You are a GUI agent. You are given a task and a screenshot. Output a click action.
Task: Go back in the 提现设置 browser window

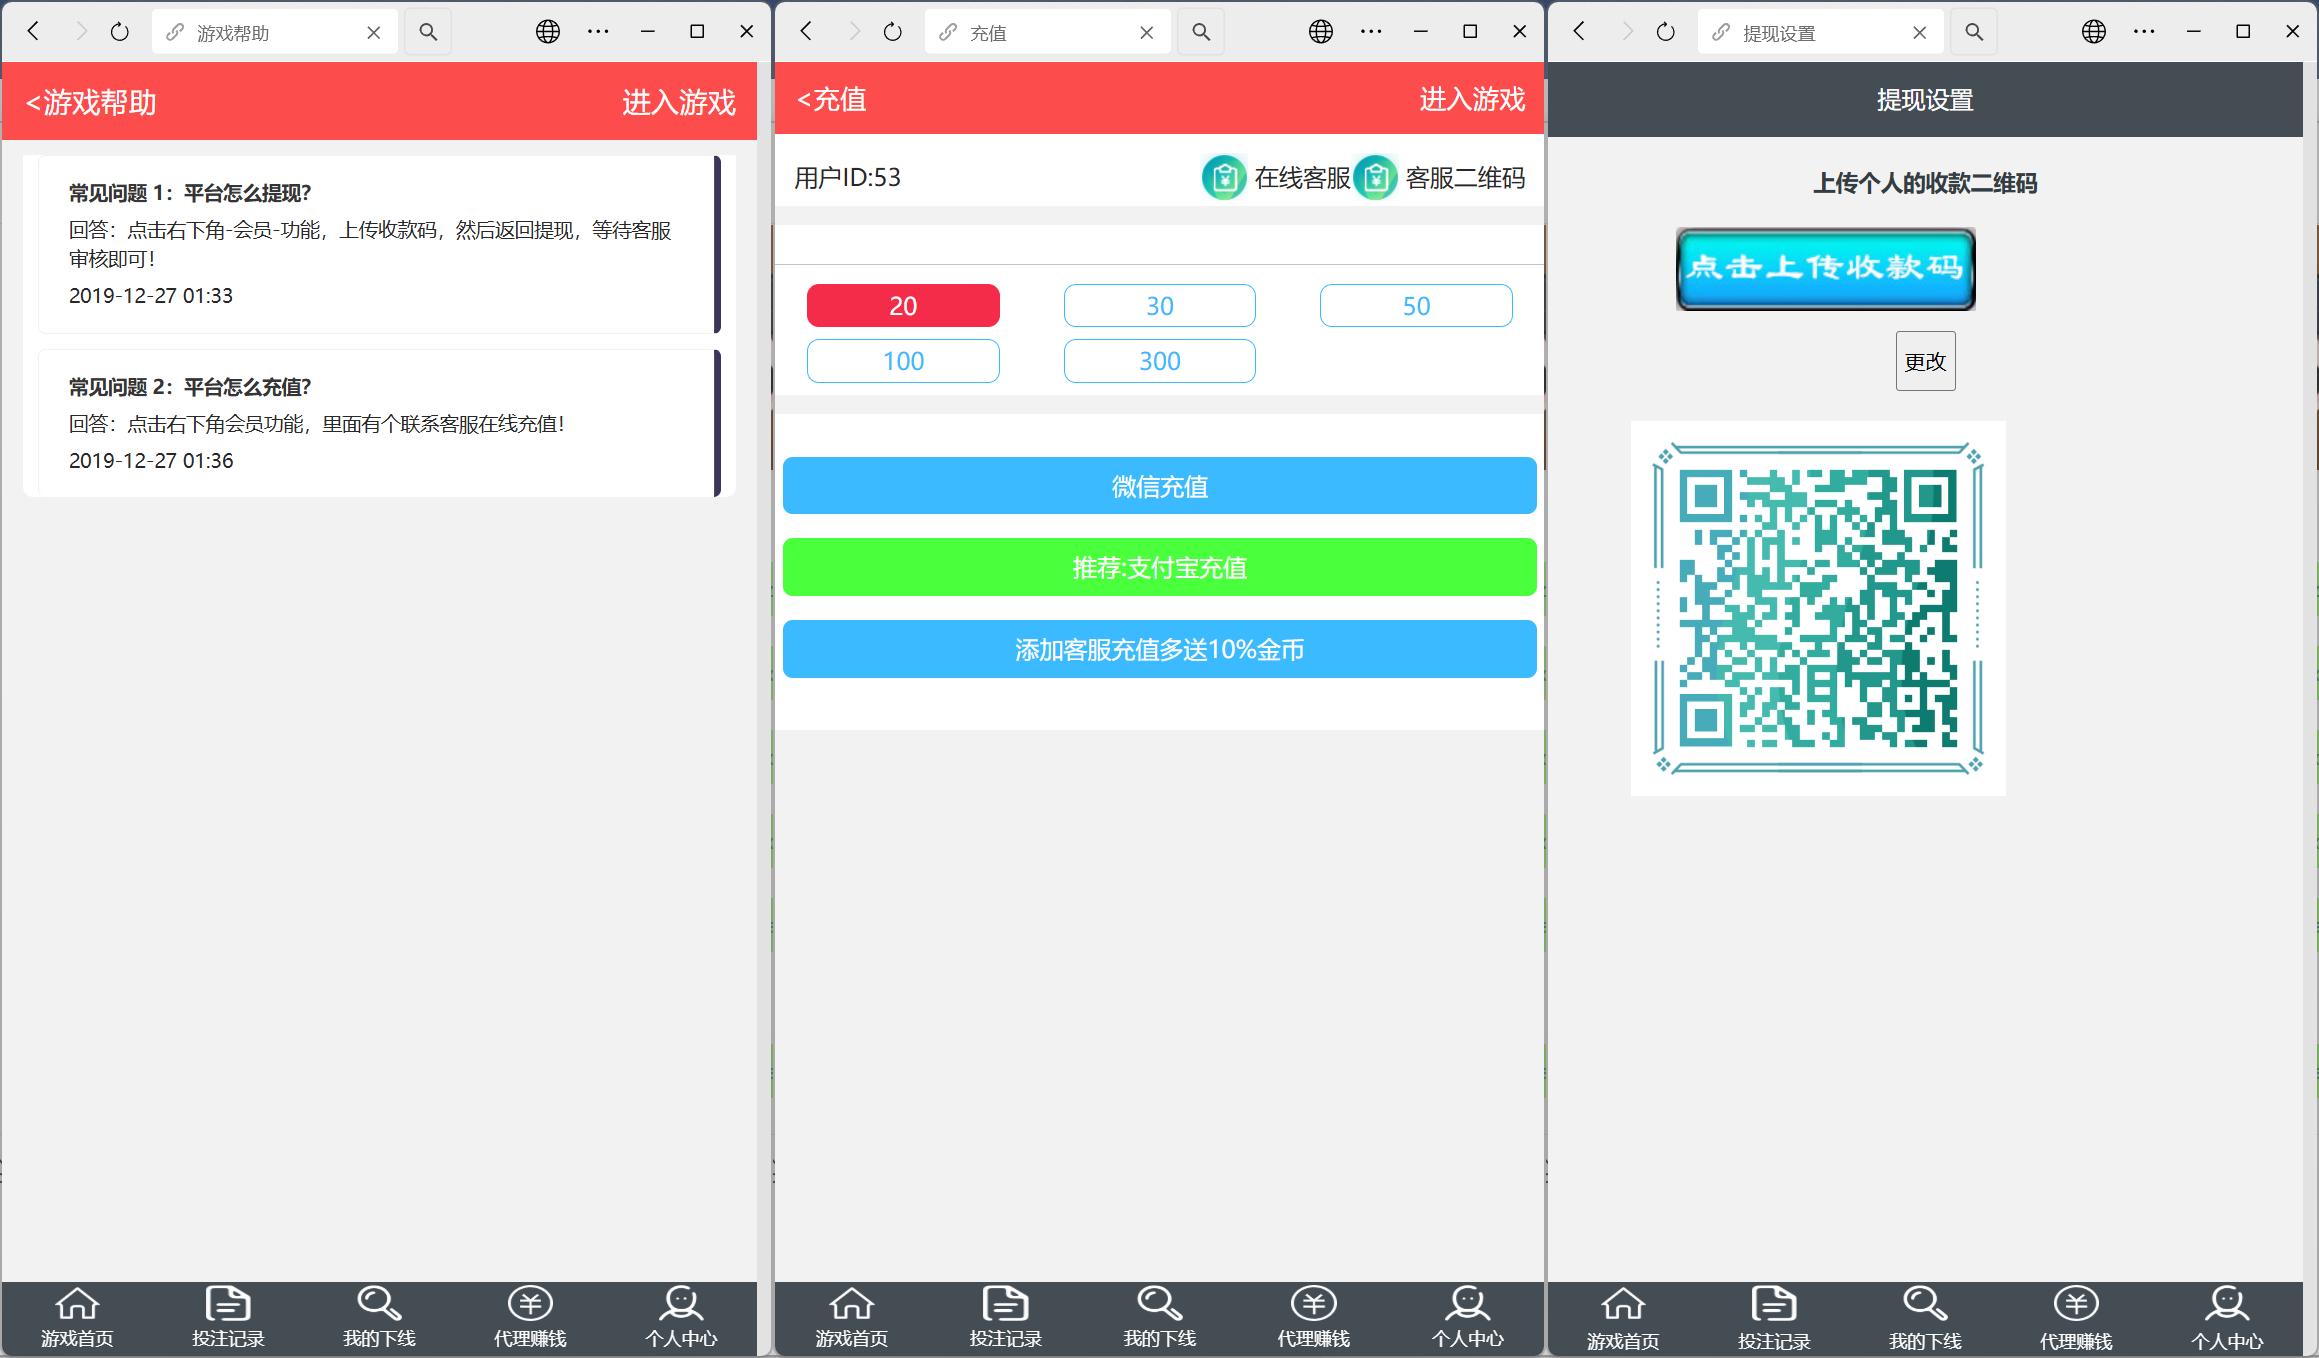(x=1579, y=32)
